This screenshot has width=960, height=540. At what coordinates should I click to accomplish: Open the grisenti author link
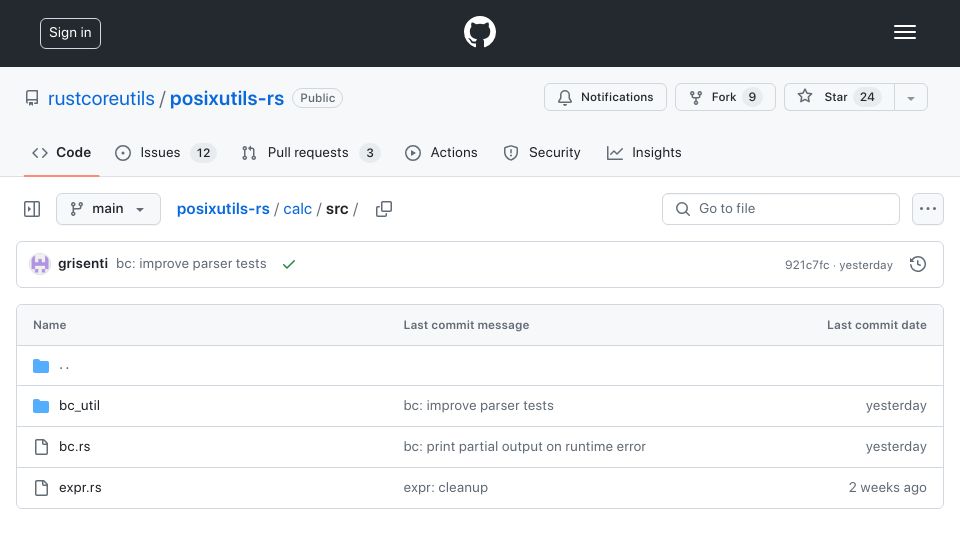[x=83, y=264]
